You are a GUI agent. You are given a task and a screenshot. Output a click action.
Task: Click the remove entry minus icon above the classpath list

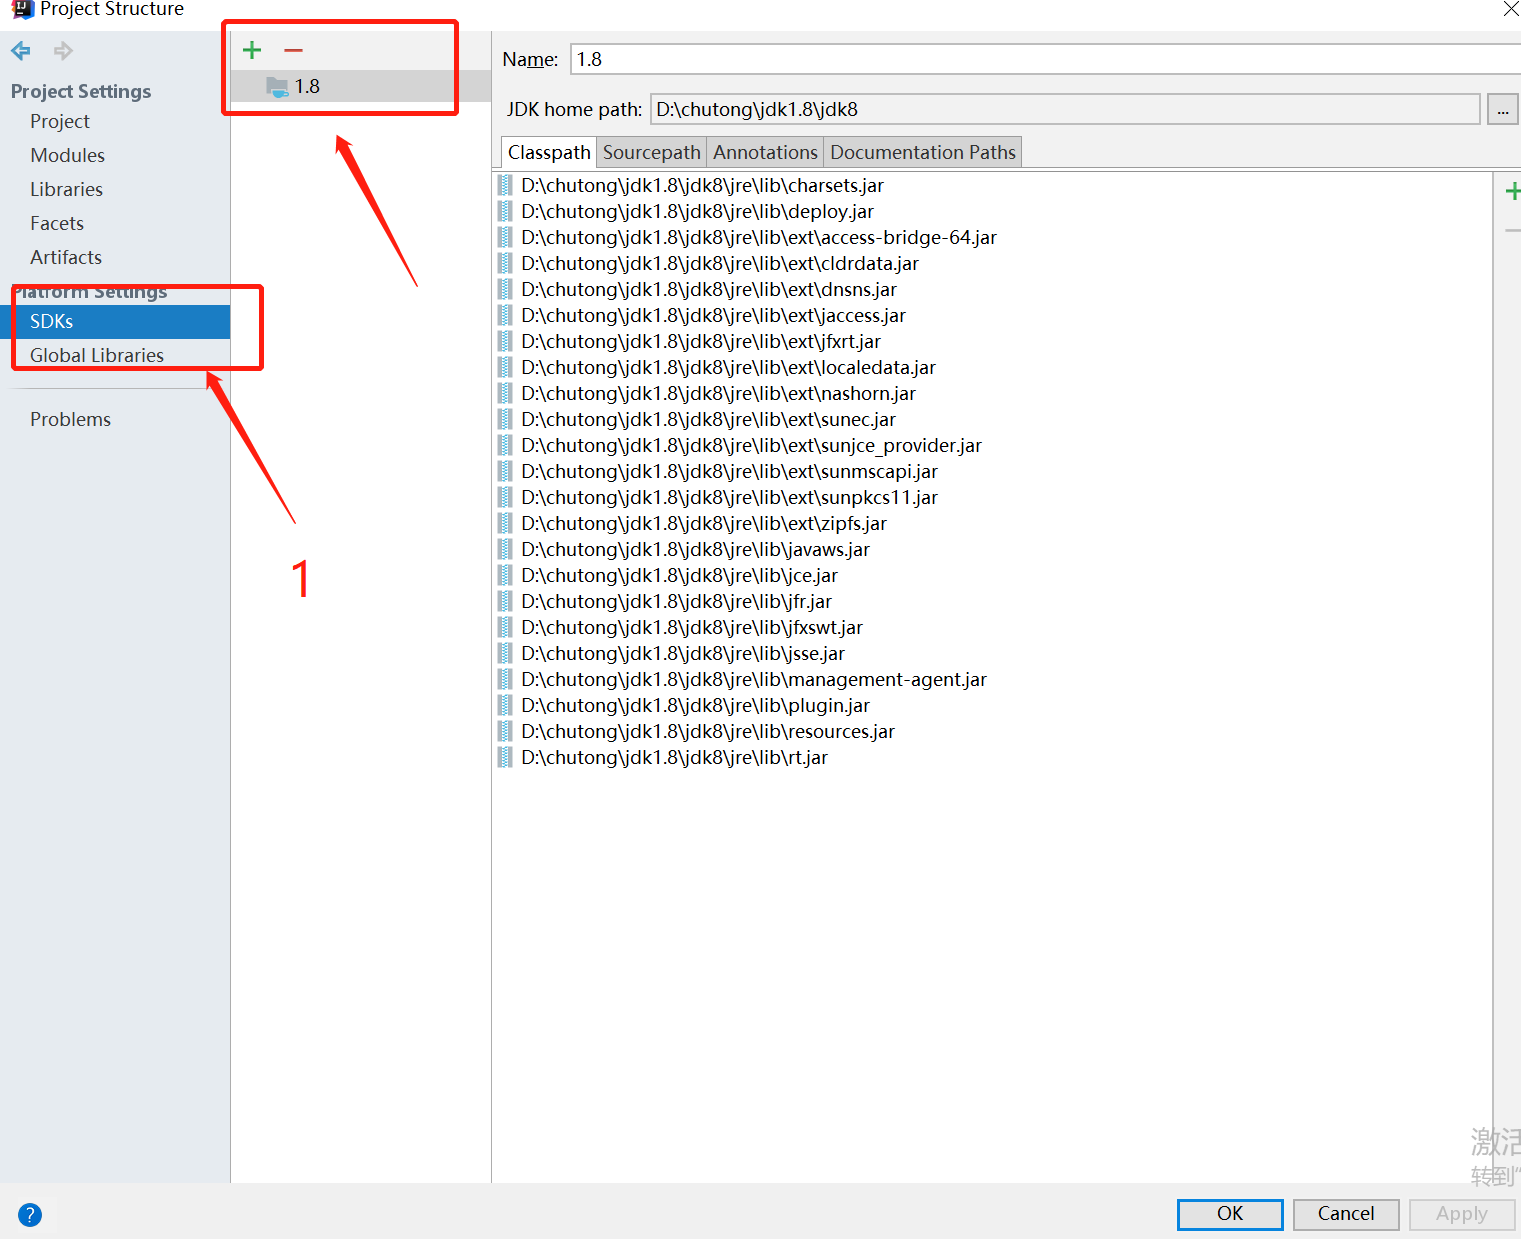point(1513,228)
